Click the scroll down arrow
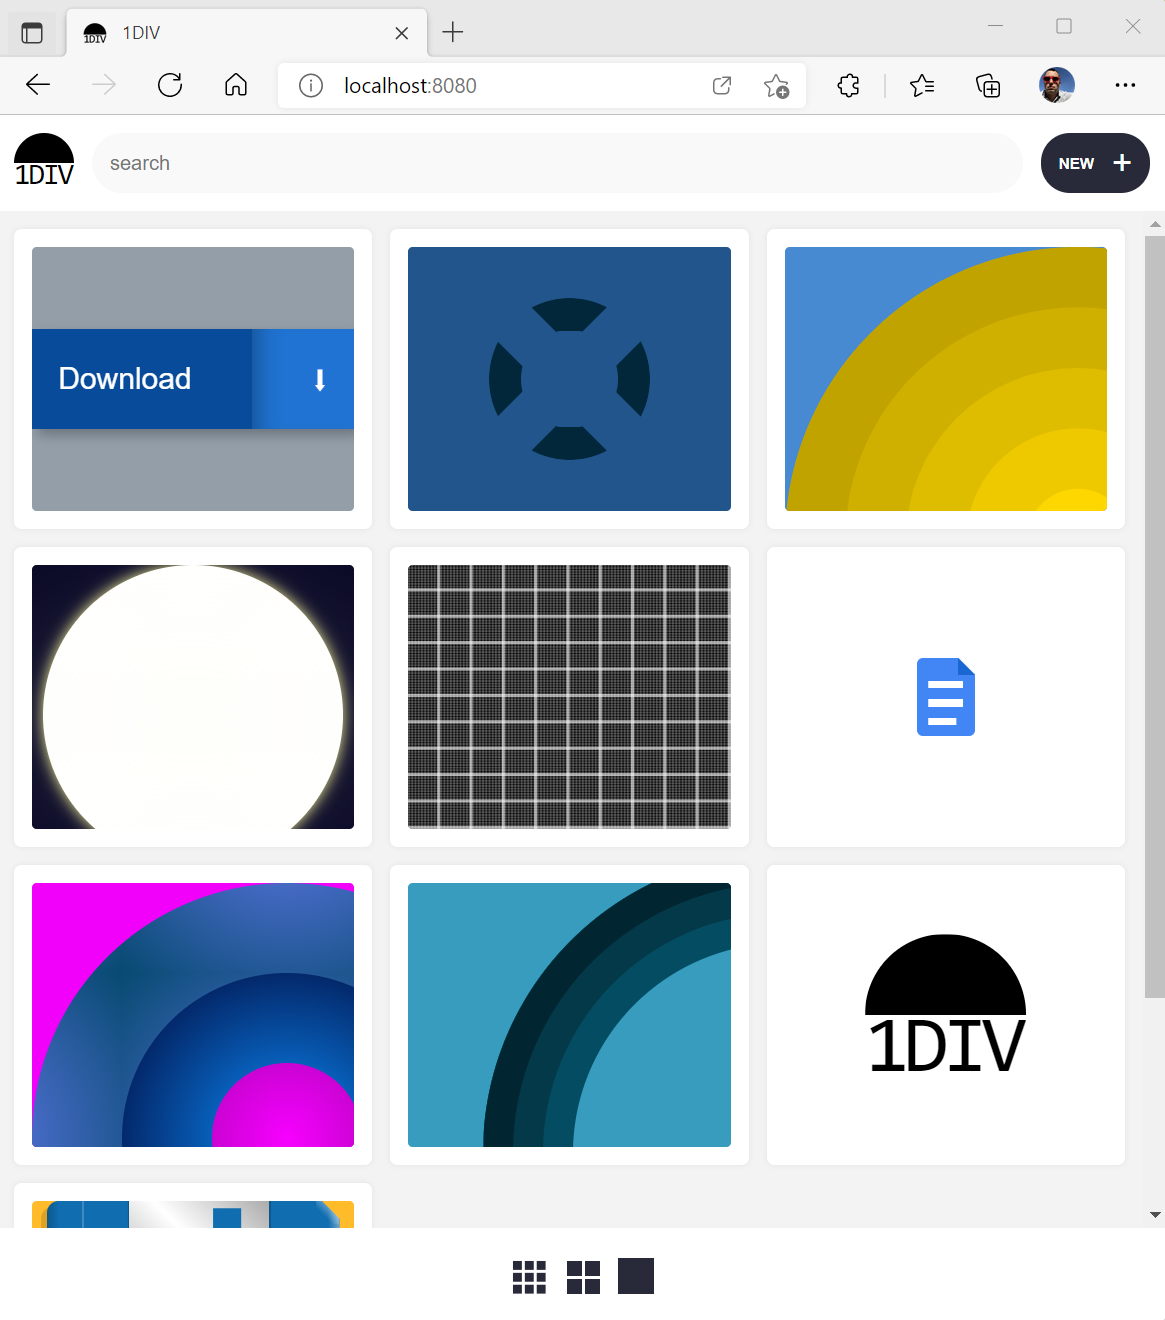The image size is (1165, 1320). 1155,1215
